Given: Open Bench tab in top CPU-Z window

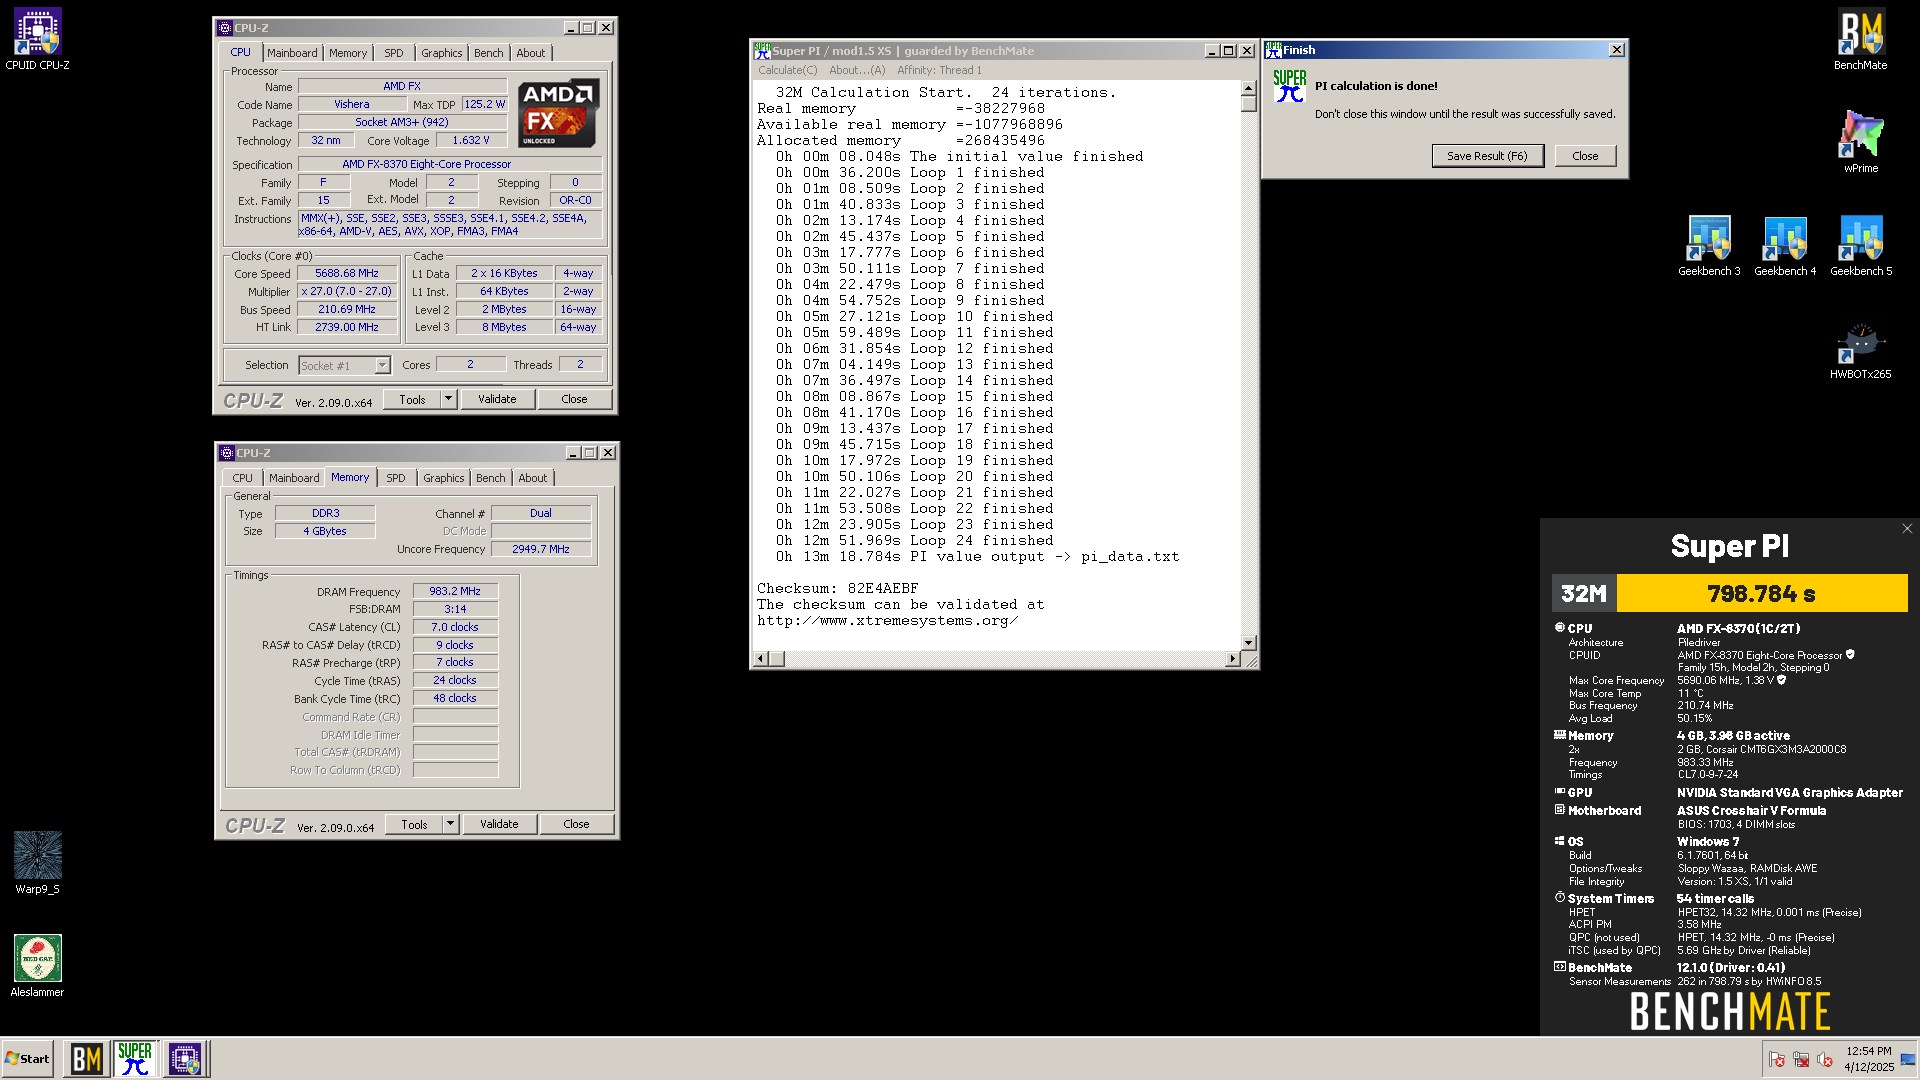Looking at the screenshot, I should click(489, 53).
